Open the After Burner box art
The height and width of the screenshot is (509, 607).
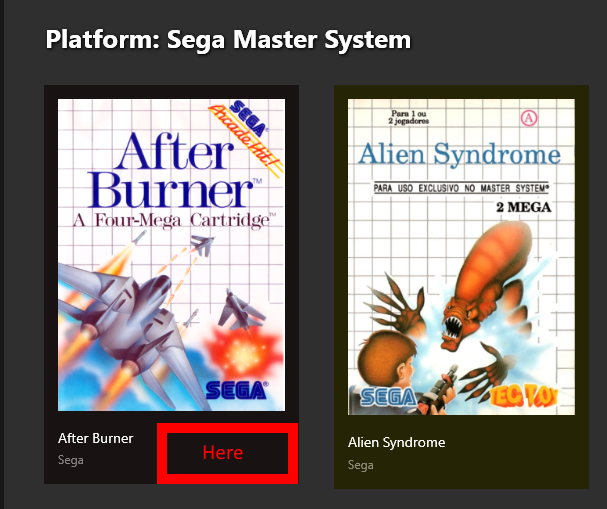(171, 255)
